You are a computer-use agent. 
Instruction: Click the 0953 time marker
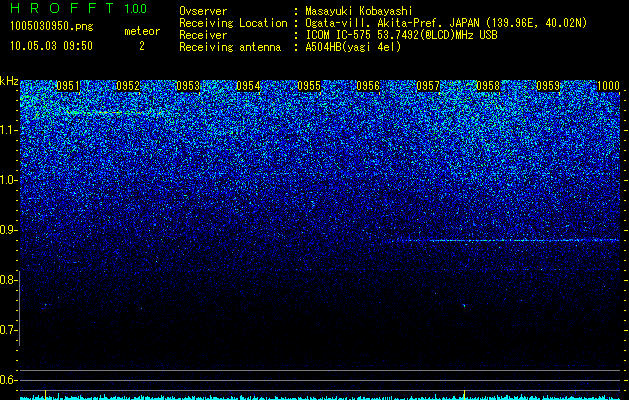[x=188, y=86]
